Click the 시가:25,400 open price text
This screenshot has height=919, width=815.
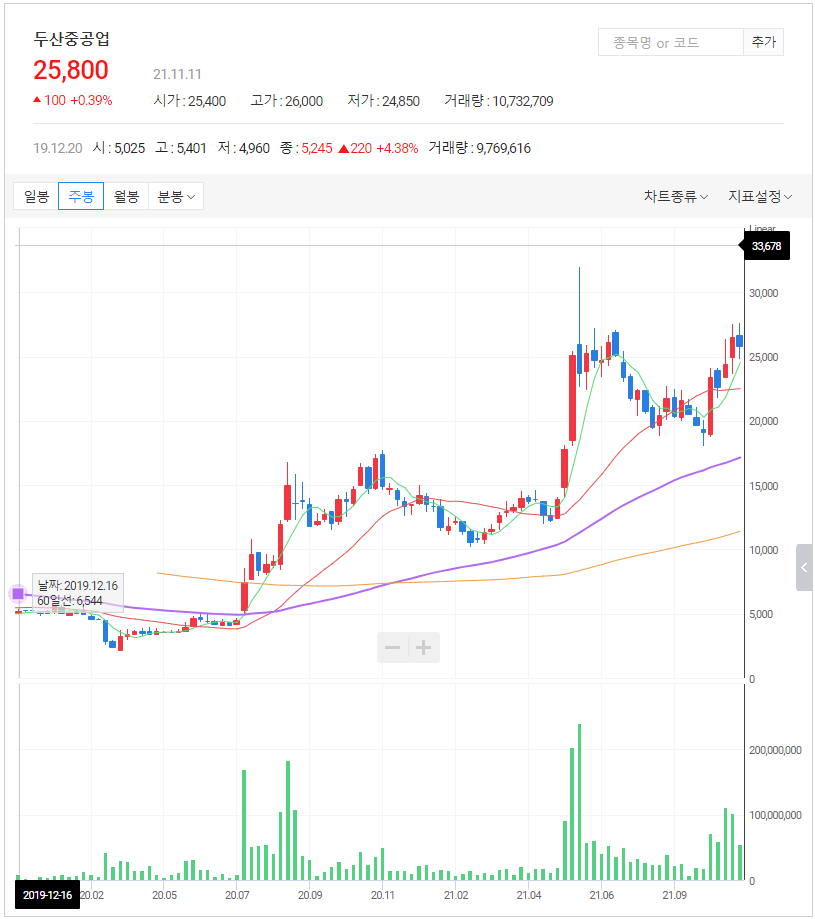190,101
